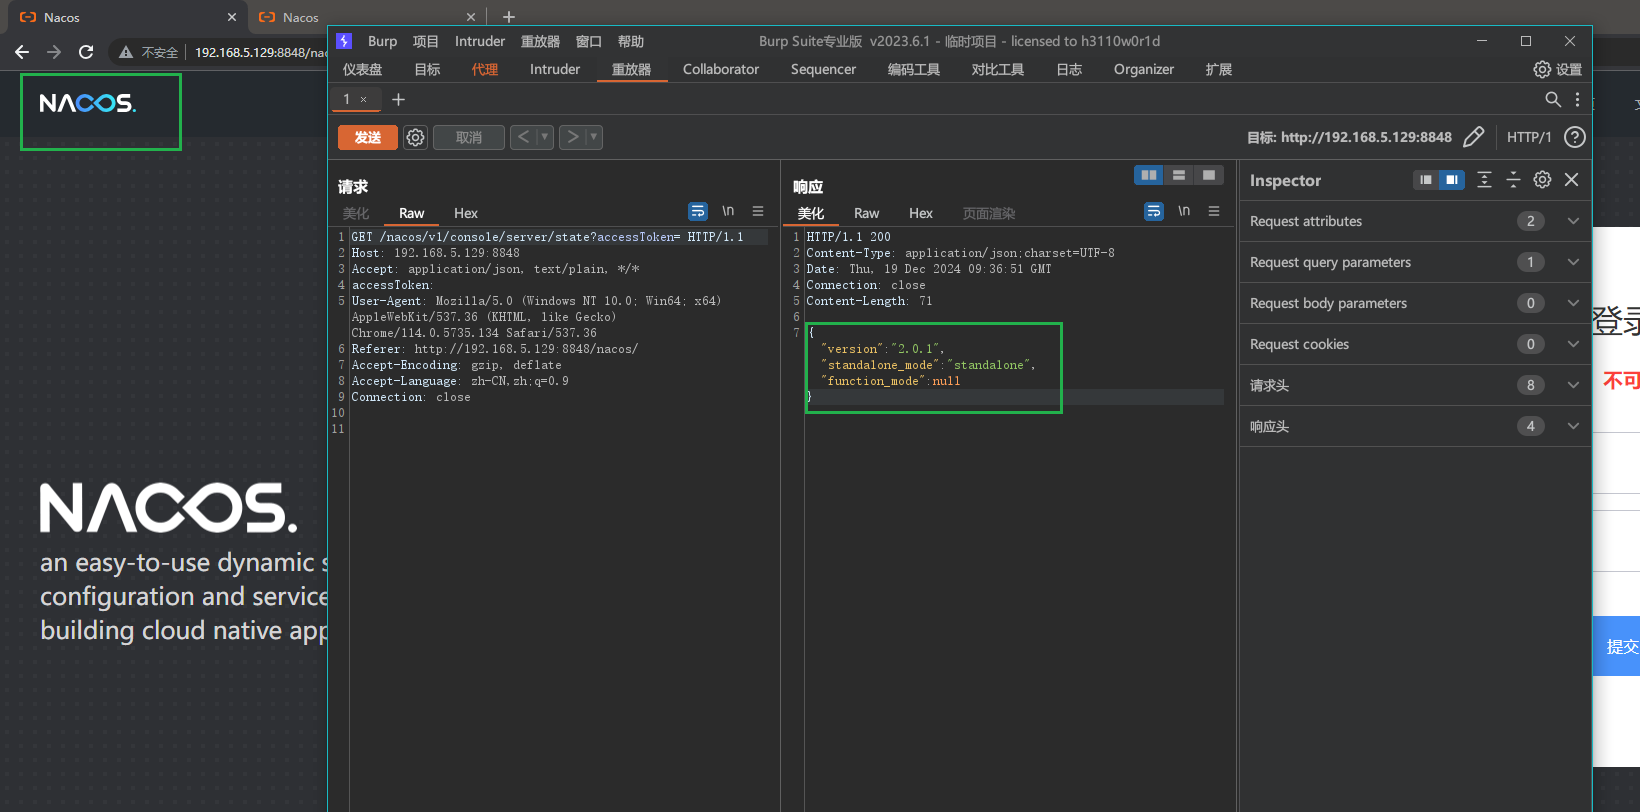Toggle word wrap icon in request panel
Image resolution: width=1640 pixels, height=812 pixels.
(698, 211)
